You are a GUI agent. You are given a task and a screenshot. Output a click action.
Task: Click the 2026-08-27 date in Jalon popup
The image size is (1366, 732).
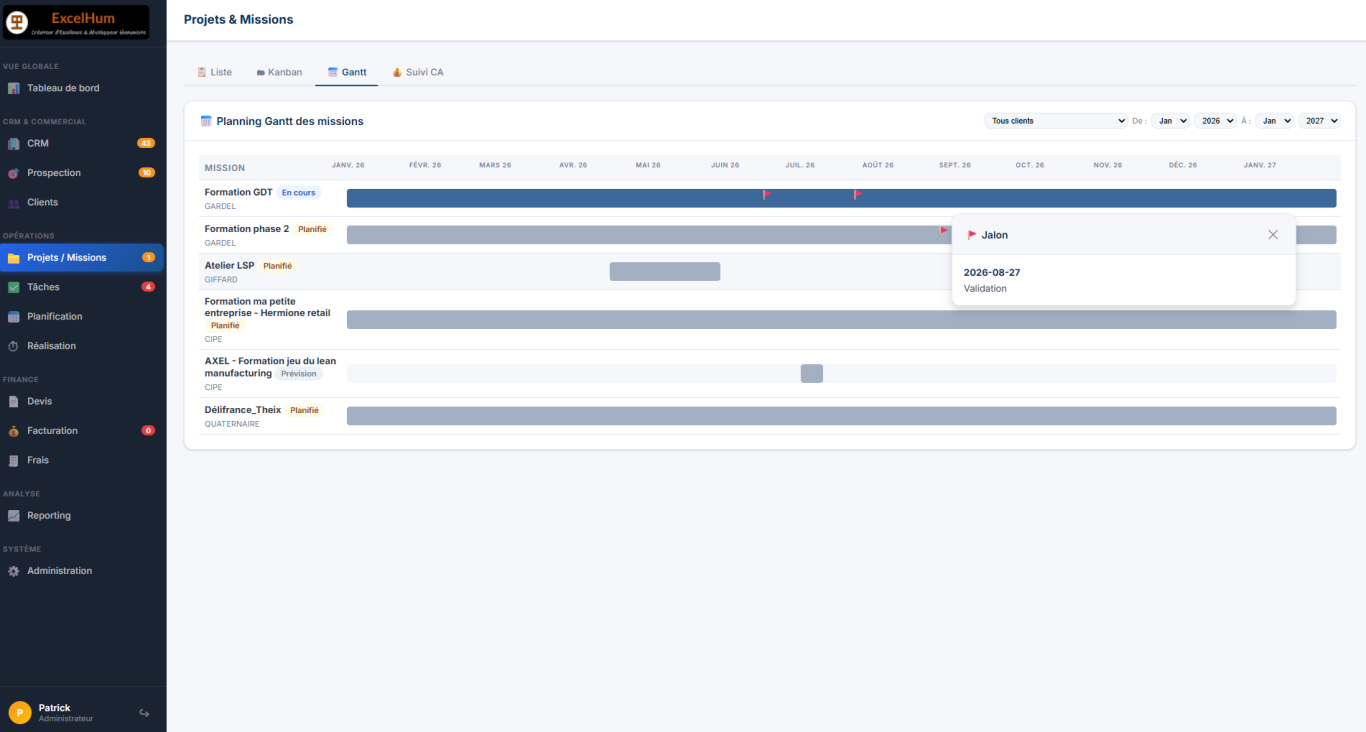(x=992, y=272)
